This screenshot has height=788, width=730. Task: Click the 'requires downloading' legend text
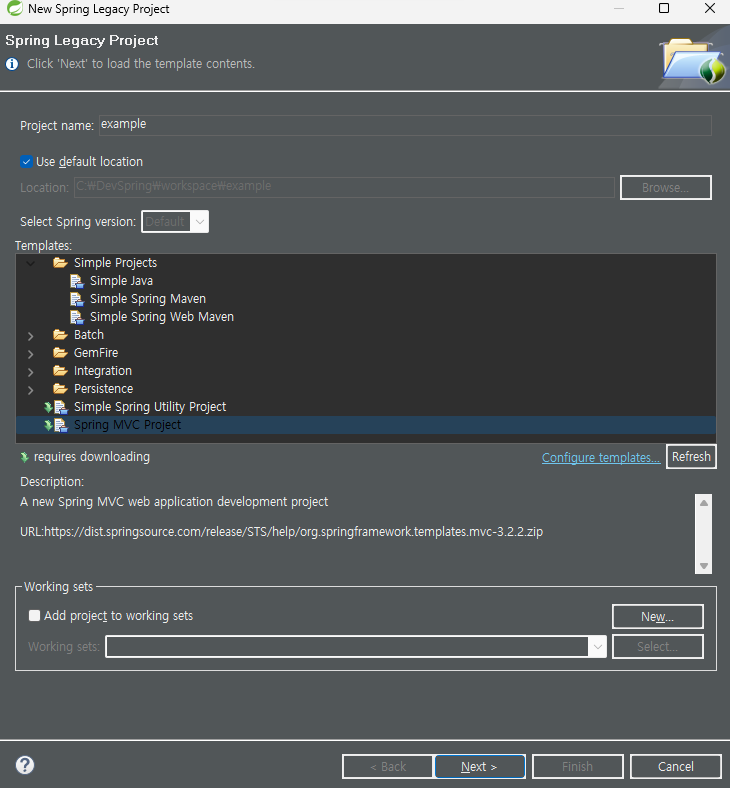click(91, 457)
